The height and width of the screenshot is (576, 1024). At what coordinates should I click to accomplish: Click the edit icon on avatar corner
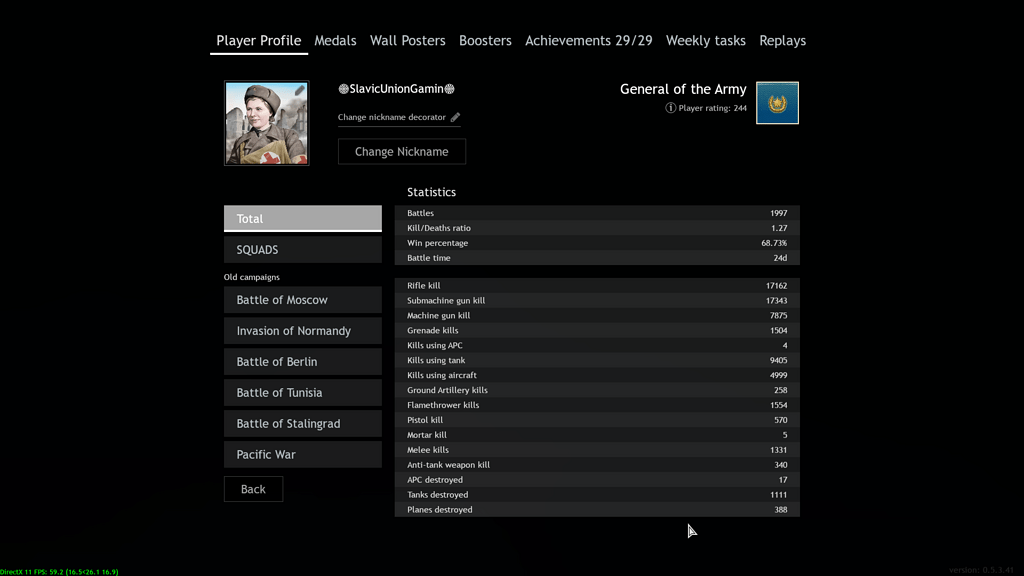point(299,91)
